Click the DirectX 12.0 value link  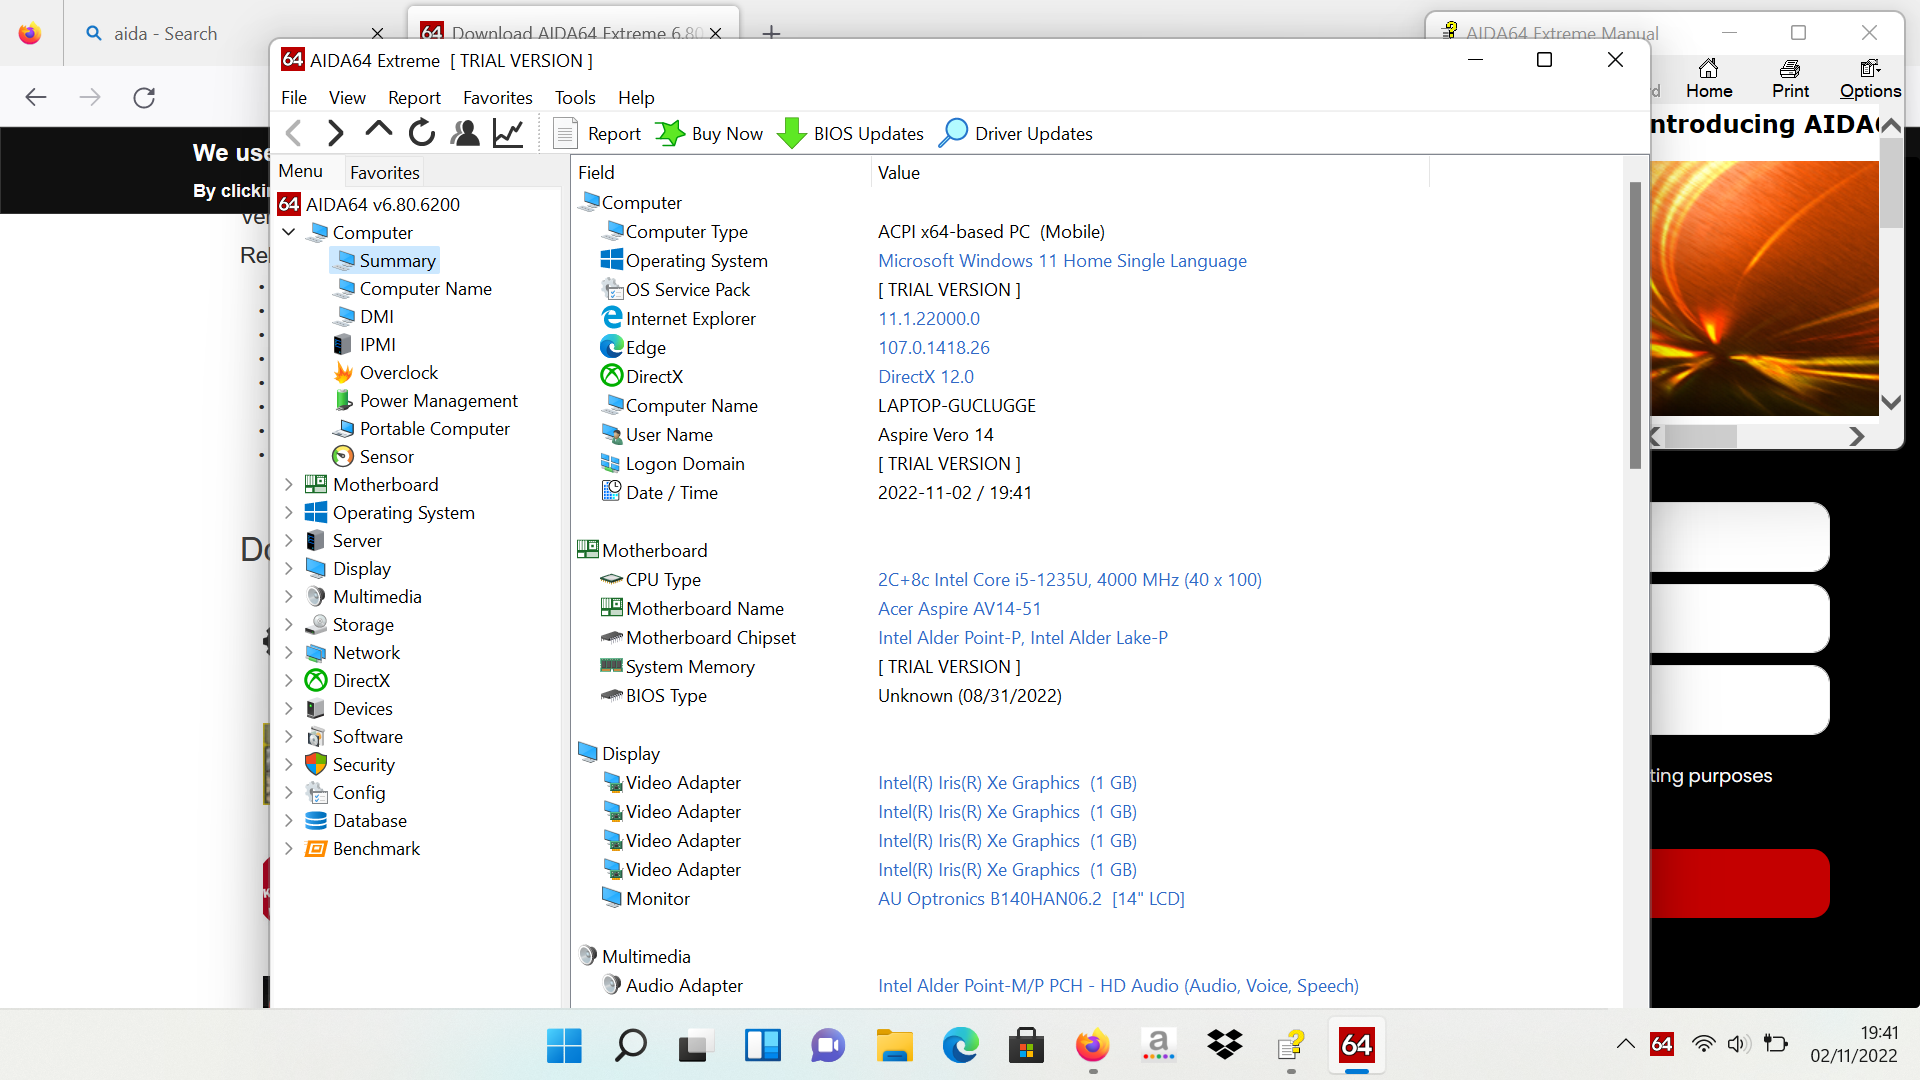(x=926, y=376)
